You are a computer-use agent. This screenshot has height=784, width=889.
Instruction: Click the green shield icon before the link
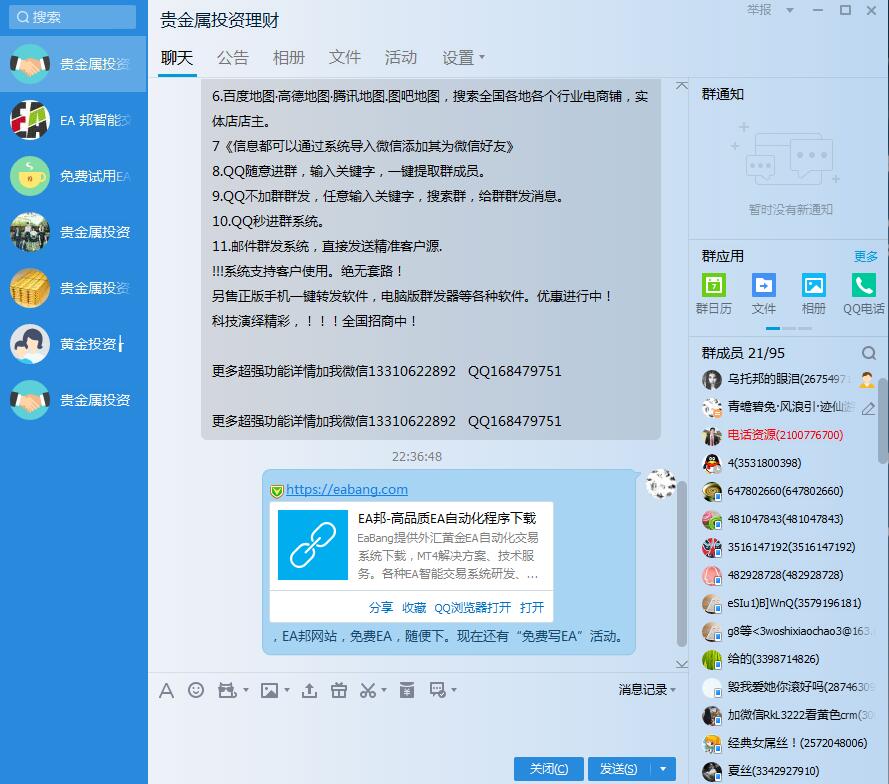277,490
